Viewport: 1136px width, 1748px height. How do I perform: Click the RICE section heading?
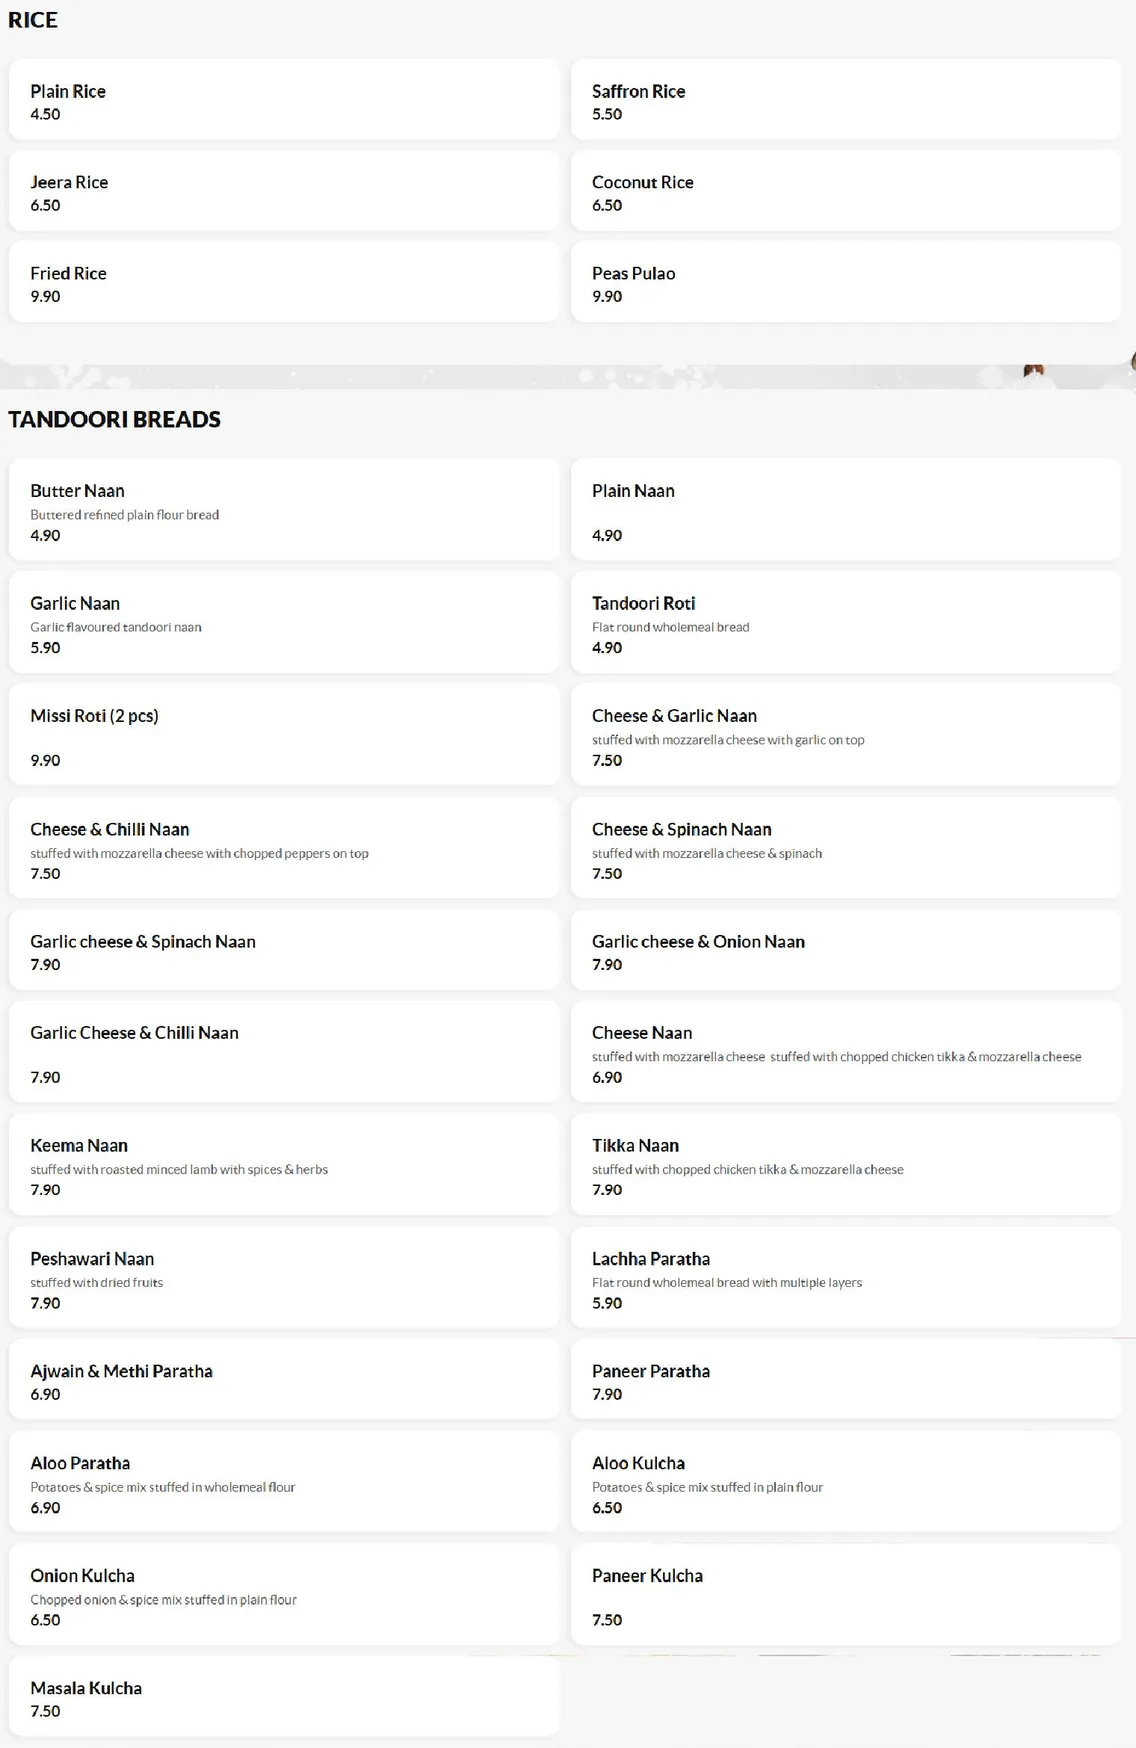click(33, 20)
